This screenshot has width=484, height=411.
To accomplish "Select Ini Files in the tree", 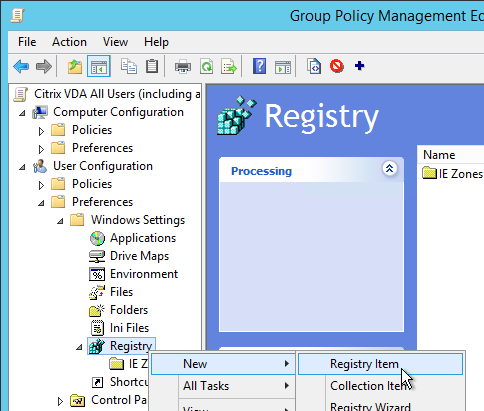I will click(x=129, y=328).
